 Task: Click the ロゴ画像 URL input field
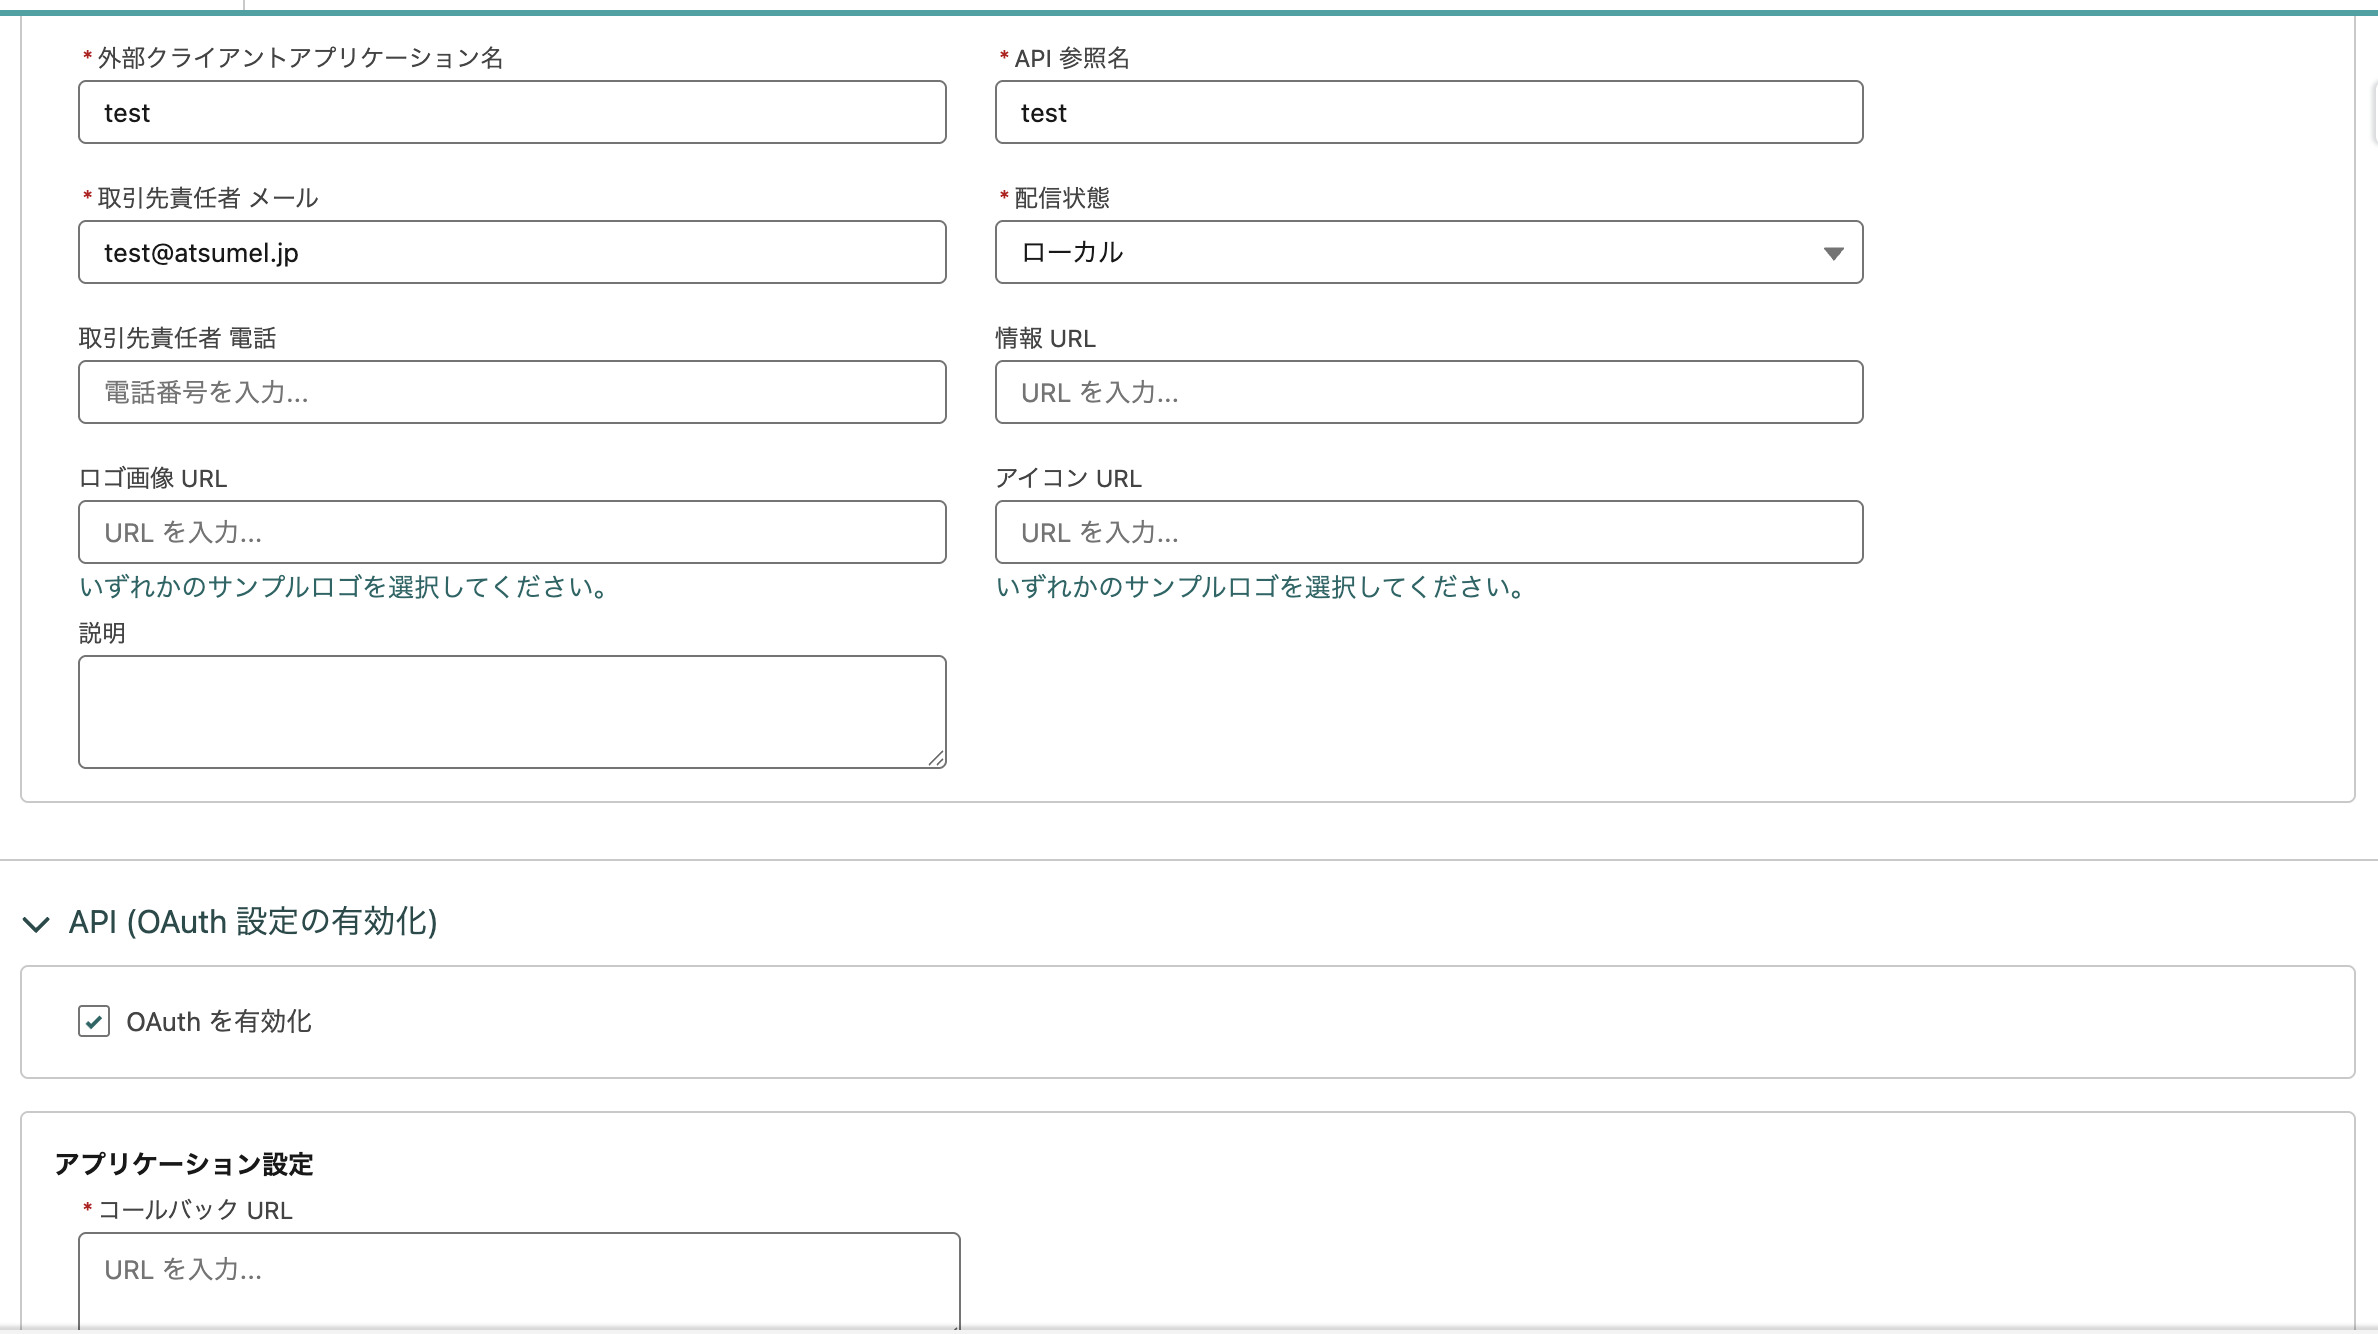coord(512,532)
